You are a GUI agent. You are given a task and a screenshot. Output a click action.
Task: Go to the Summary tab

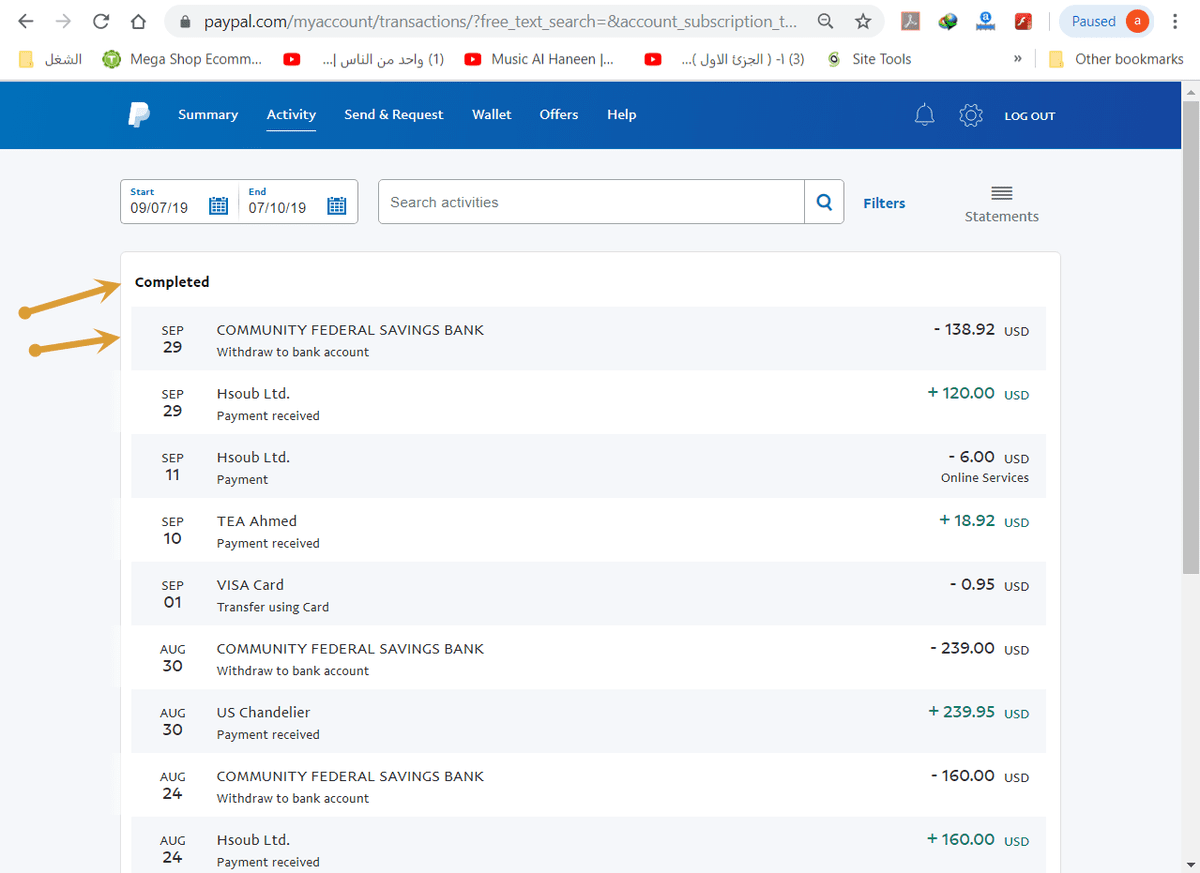tap(208, 115)
